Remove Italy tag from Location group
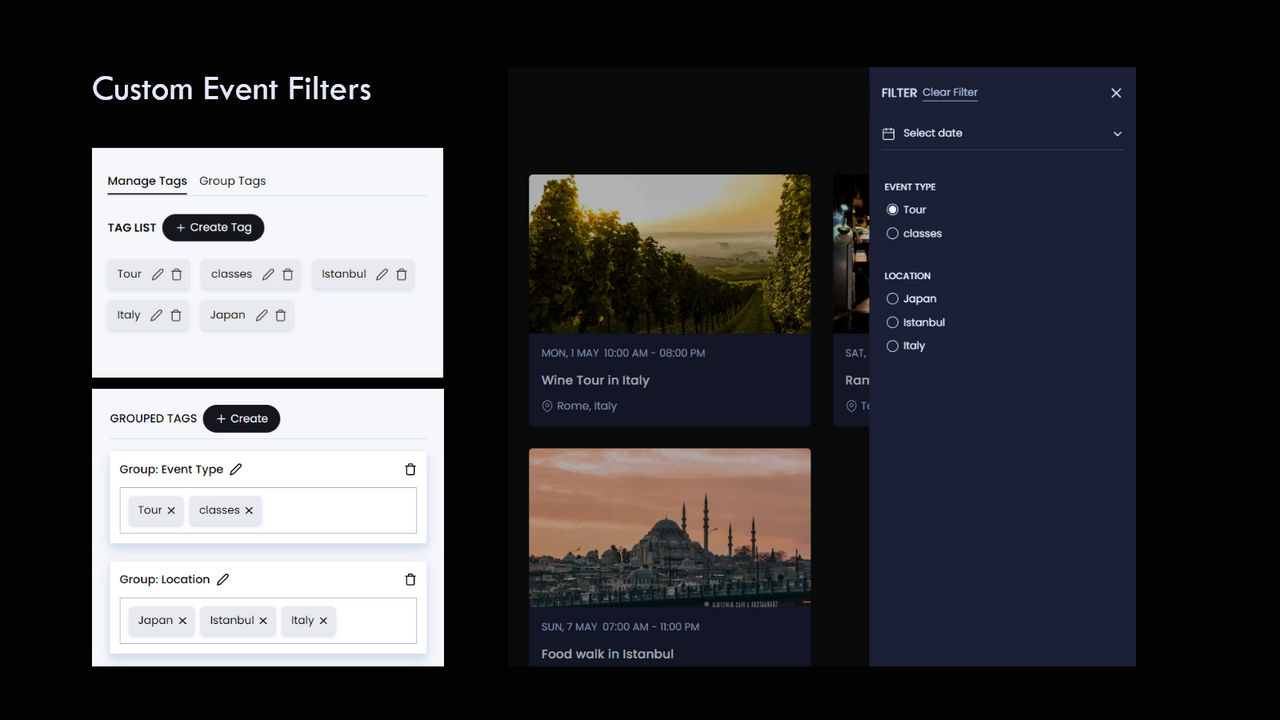1280x720 pixels. point(325,620)
